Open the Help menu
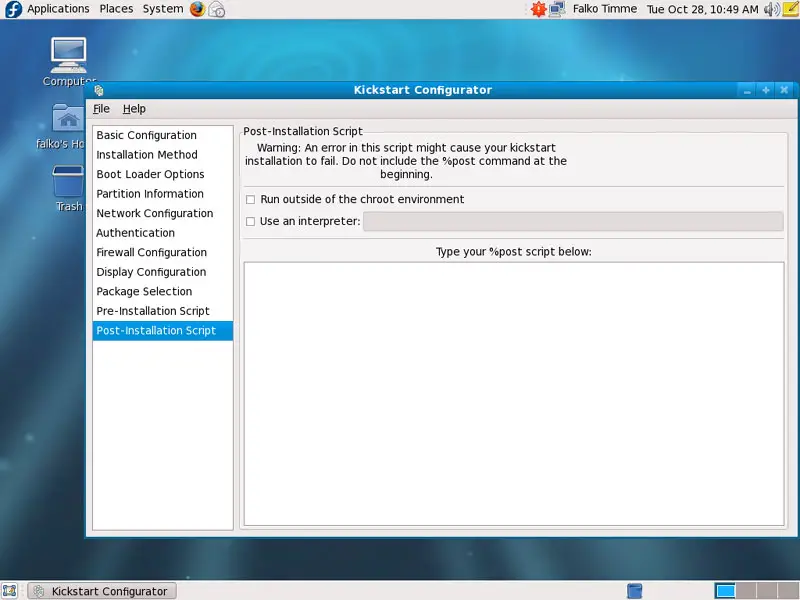The height and width of the screenshot is (600, 800). click(134, 109)
